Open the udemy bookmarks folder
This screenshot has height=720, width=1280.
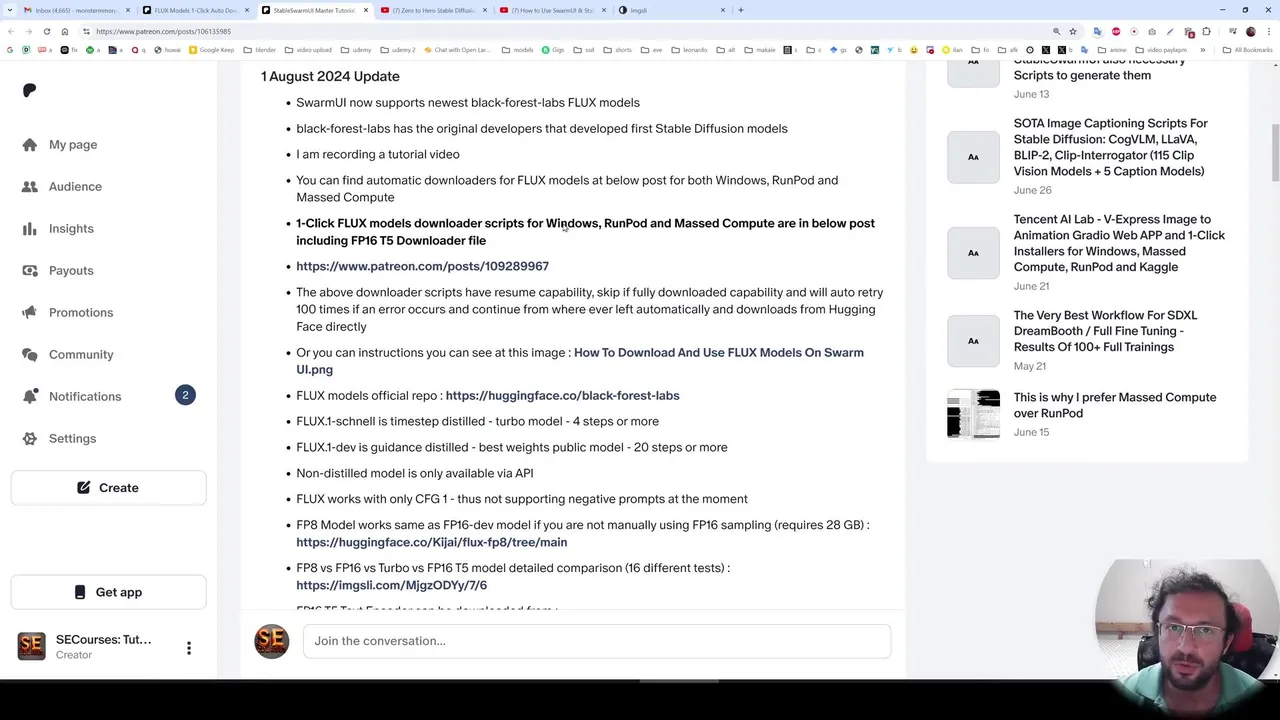tap(356, 50)
